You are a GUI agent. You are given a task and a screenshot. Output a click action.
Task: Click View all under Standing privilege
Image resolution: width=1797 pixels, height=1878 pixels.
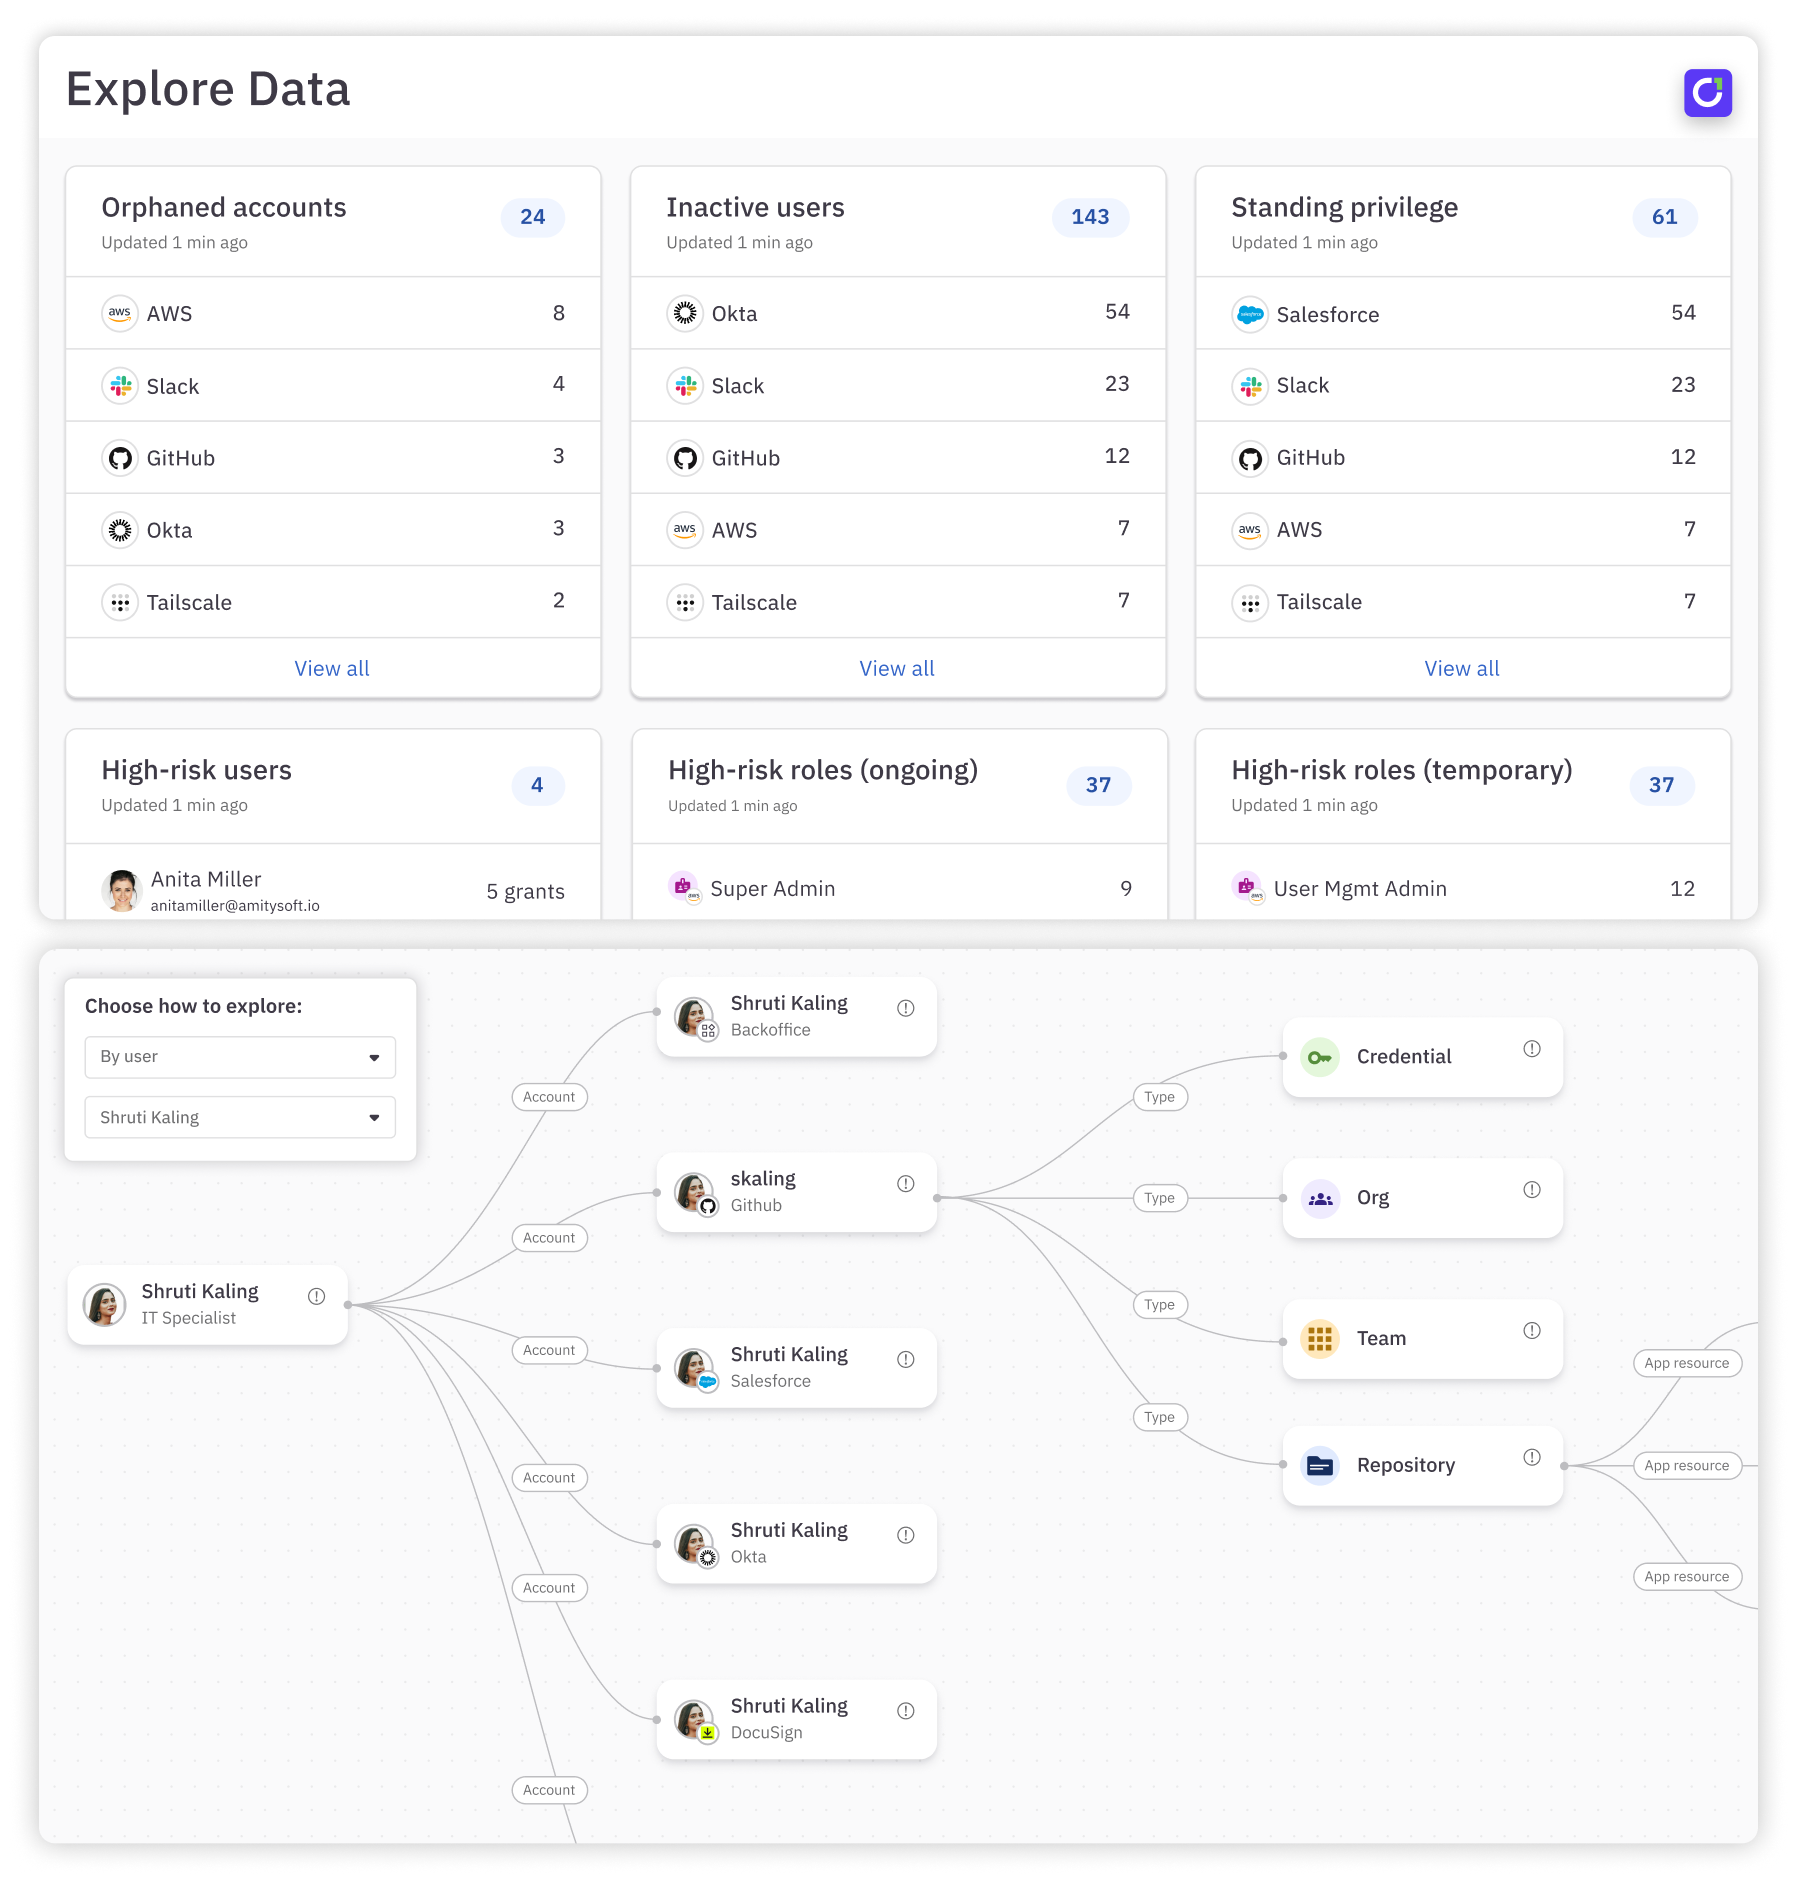point(1462,669)
